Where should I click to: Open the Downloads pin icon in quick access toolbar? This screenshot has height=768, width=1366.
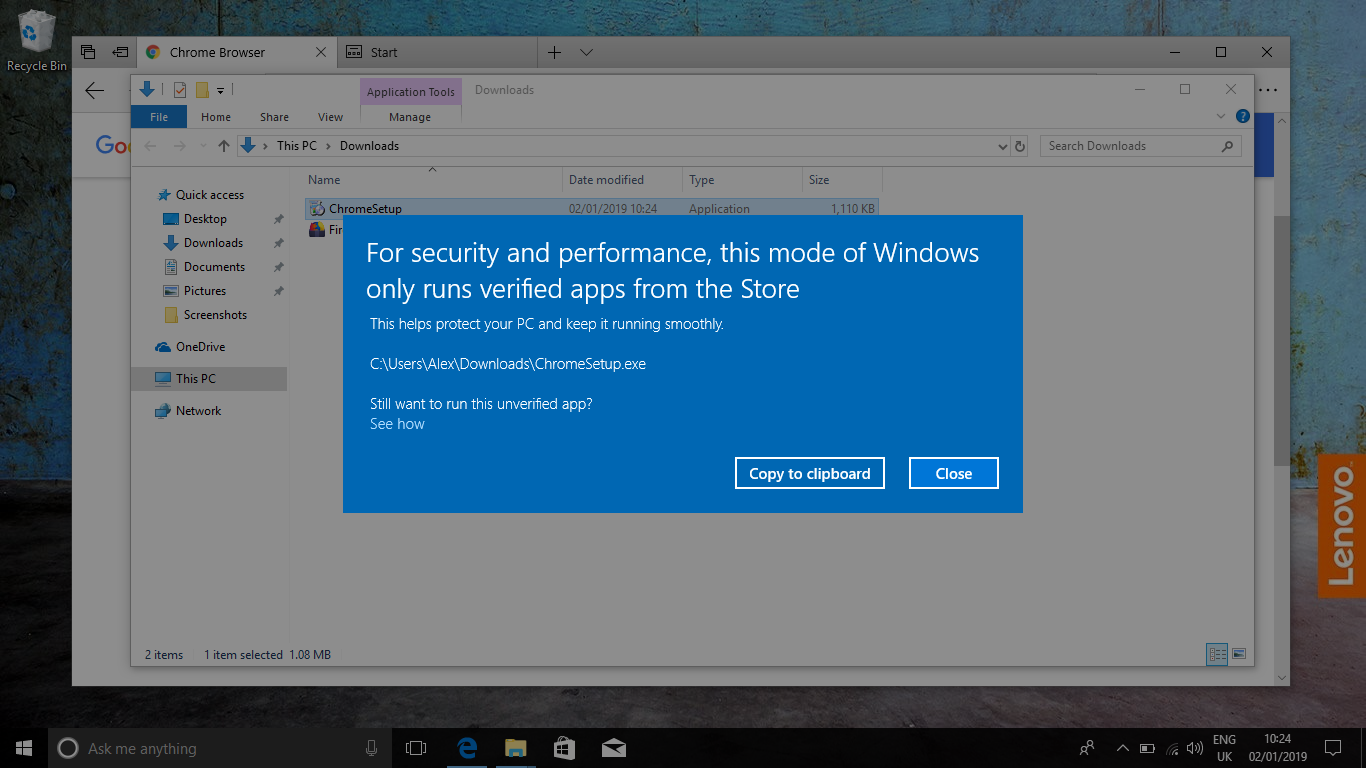147,89
